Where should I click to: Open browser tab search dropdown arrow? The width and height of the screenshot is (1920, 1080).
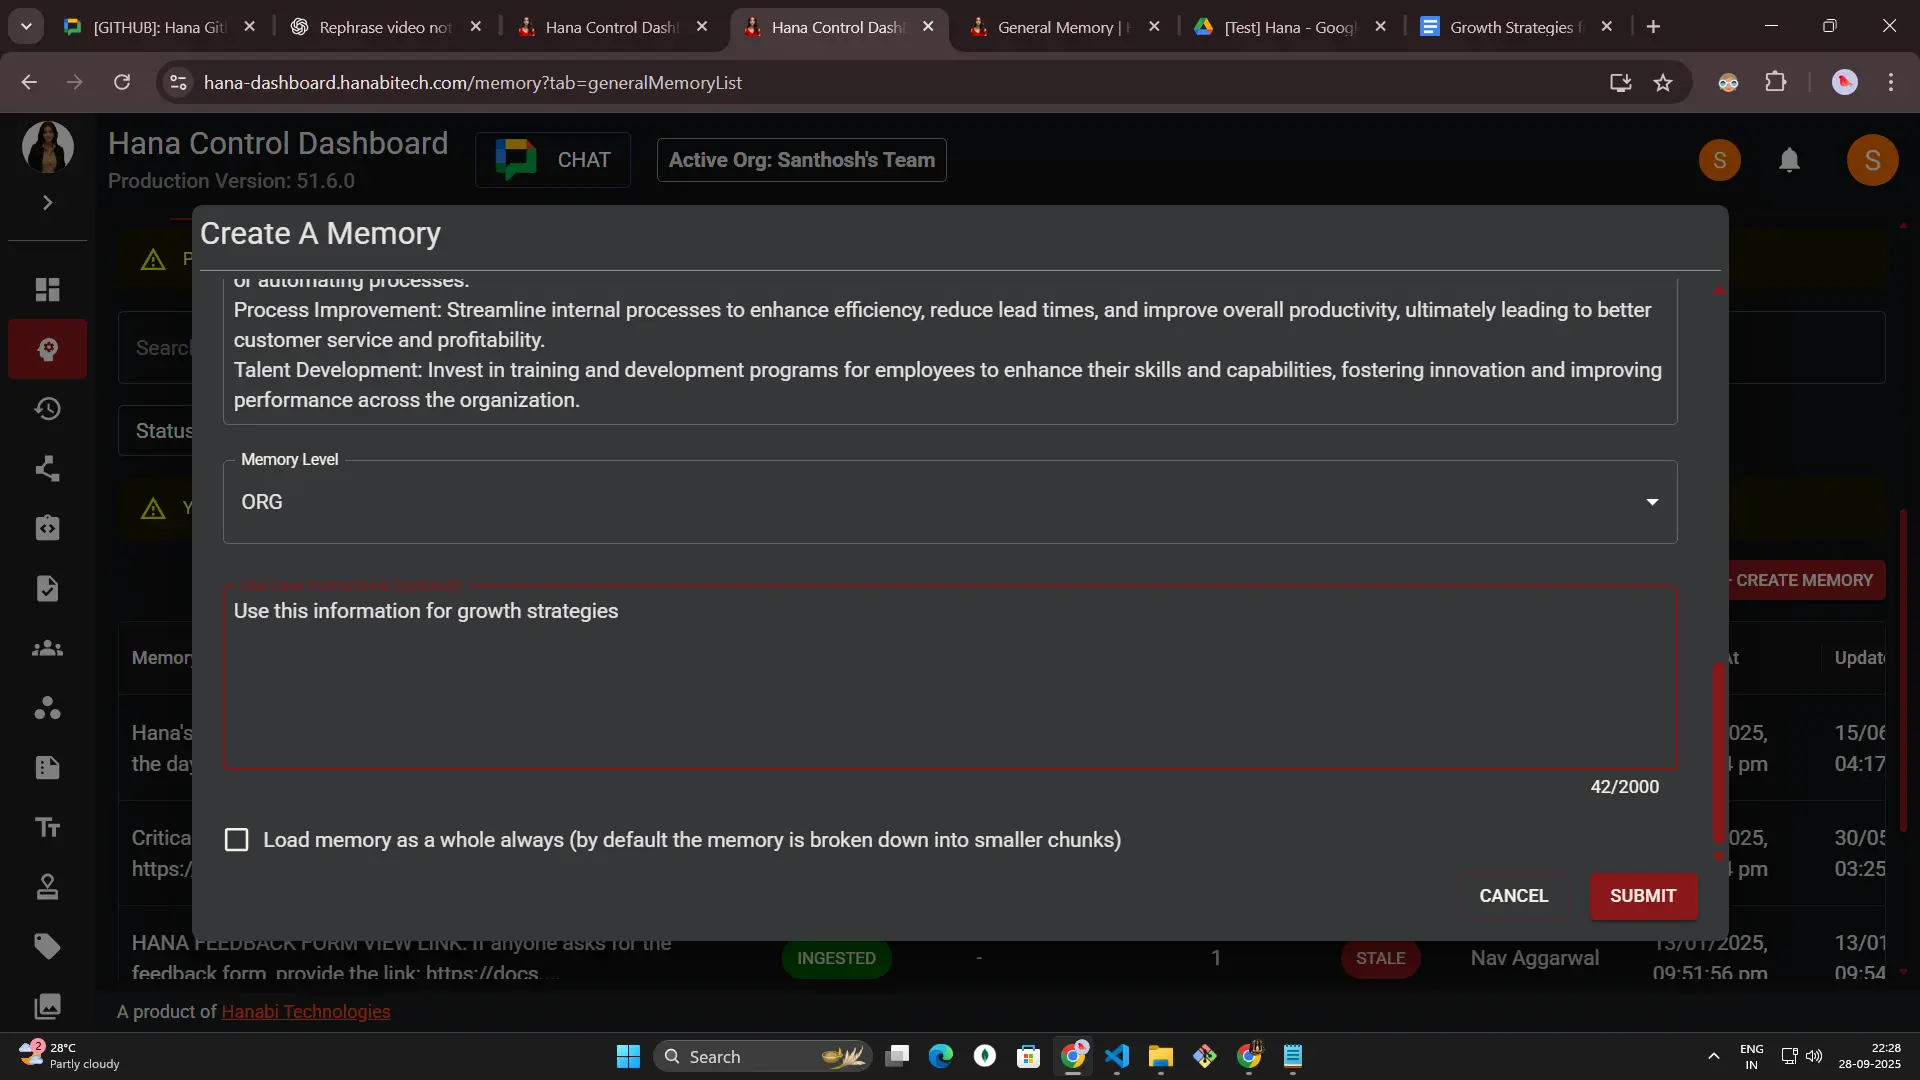click(x=26, y=27)
